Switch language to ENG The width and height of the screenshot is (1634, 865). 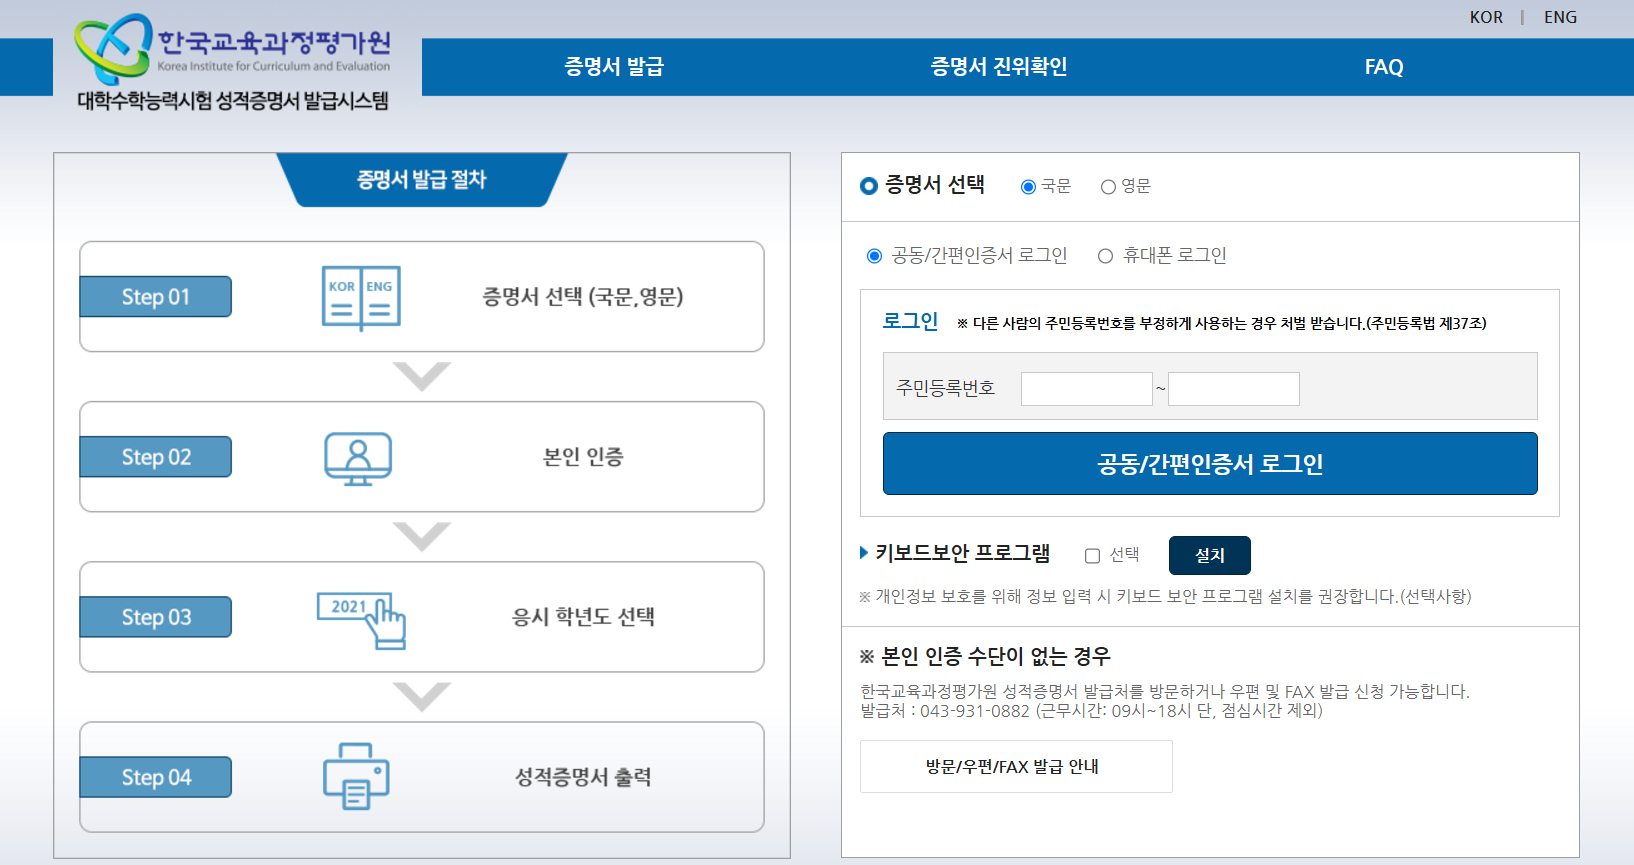coord(1560,17)
